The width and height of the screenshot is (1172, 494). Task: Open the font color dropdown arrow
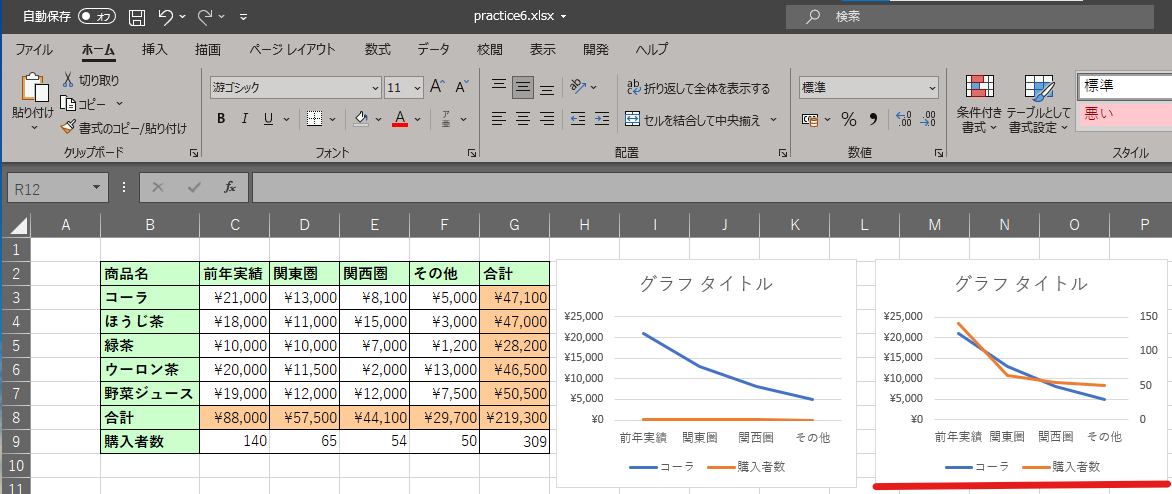[x=417, y=119]
